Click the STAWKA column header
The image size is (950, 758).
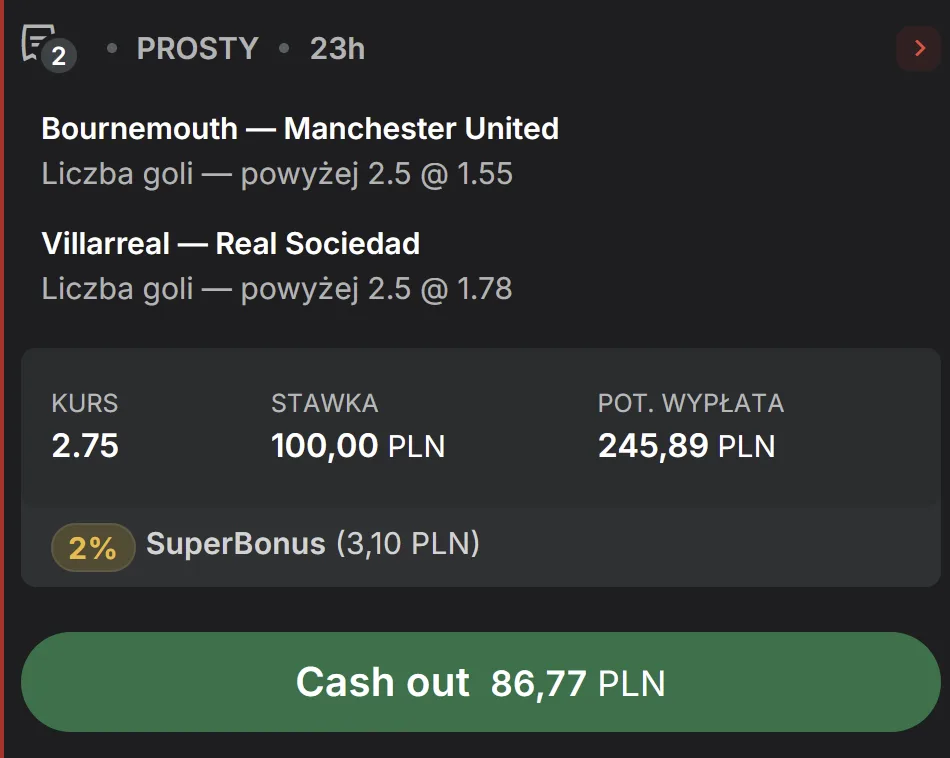pos(322,403)
